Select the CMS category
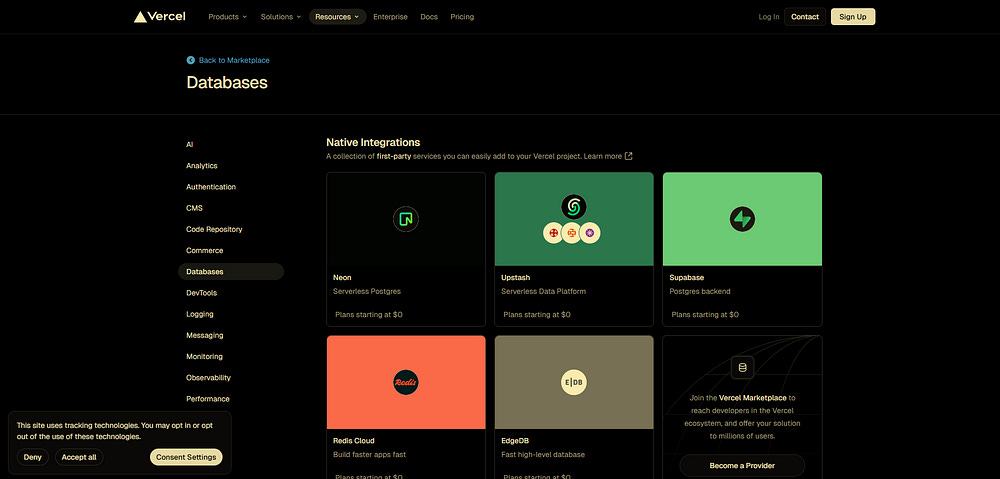This screenshot has width=1000, height=479. coord(195,208)
